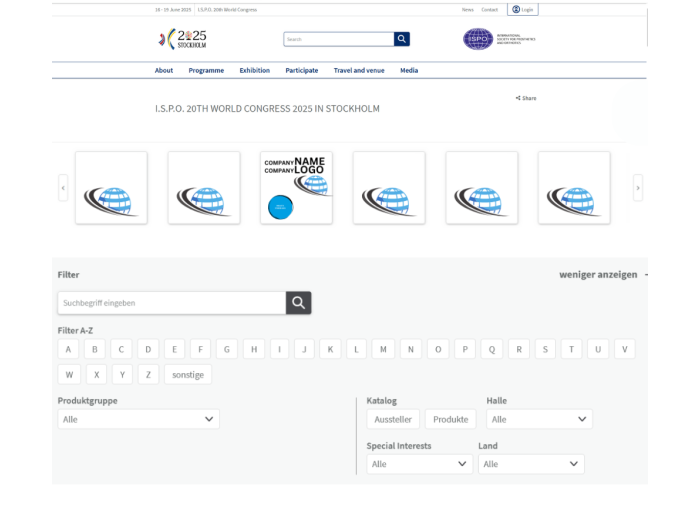Select the COMPANY NAME LOGO exhibitor thumbnail
This screenshot has width=700, height=520.
(296, 187)
